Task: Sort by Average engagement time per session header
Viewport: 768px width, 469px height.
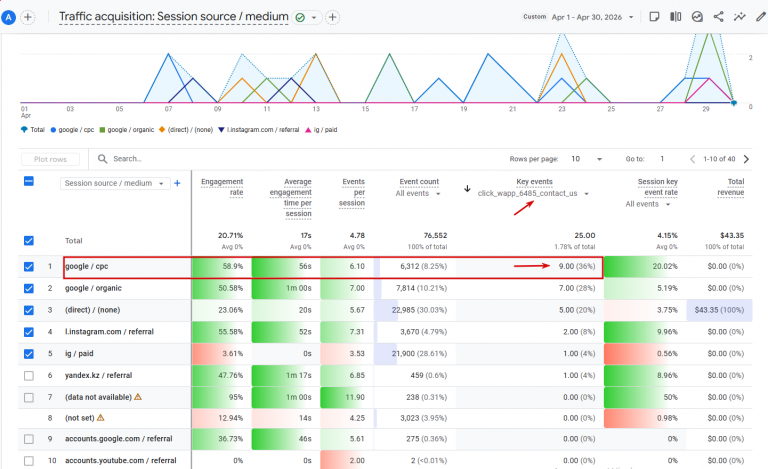Action: pyautogui.click(x=290, y=197)
